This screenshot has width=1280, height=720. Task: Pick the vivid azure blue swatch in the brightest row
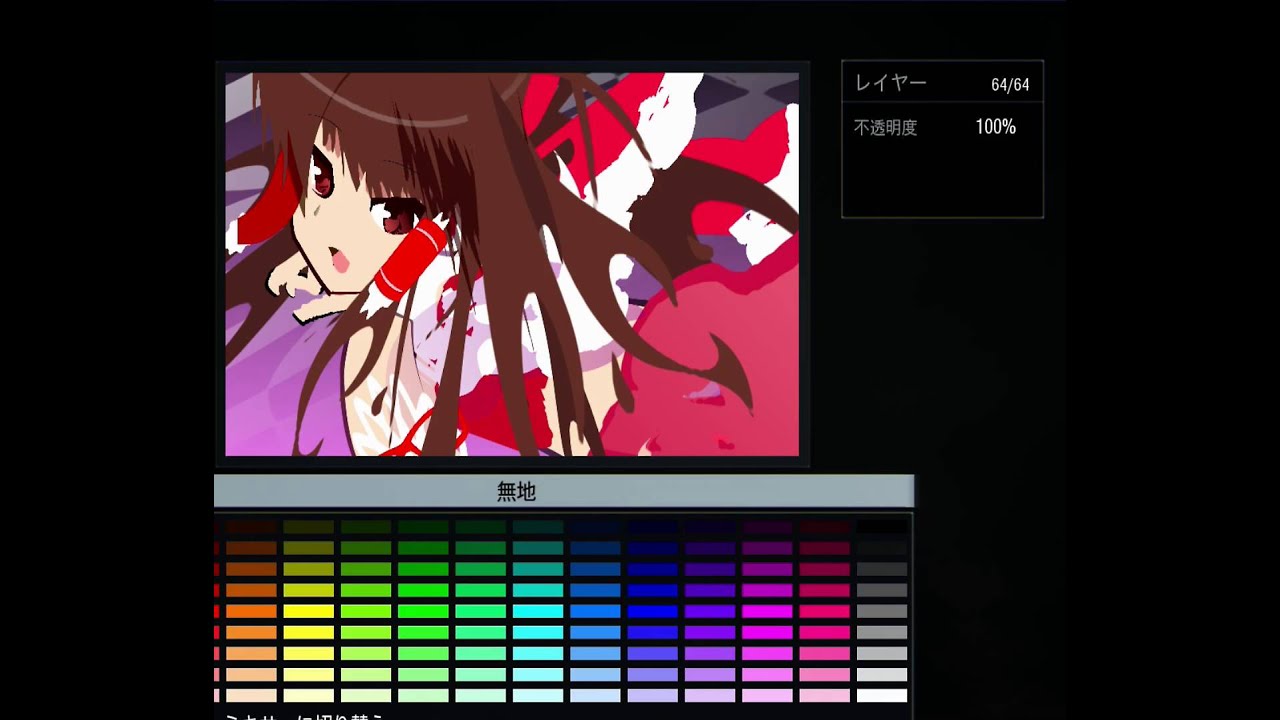tap(596, 611)
